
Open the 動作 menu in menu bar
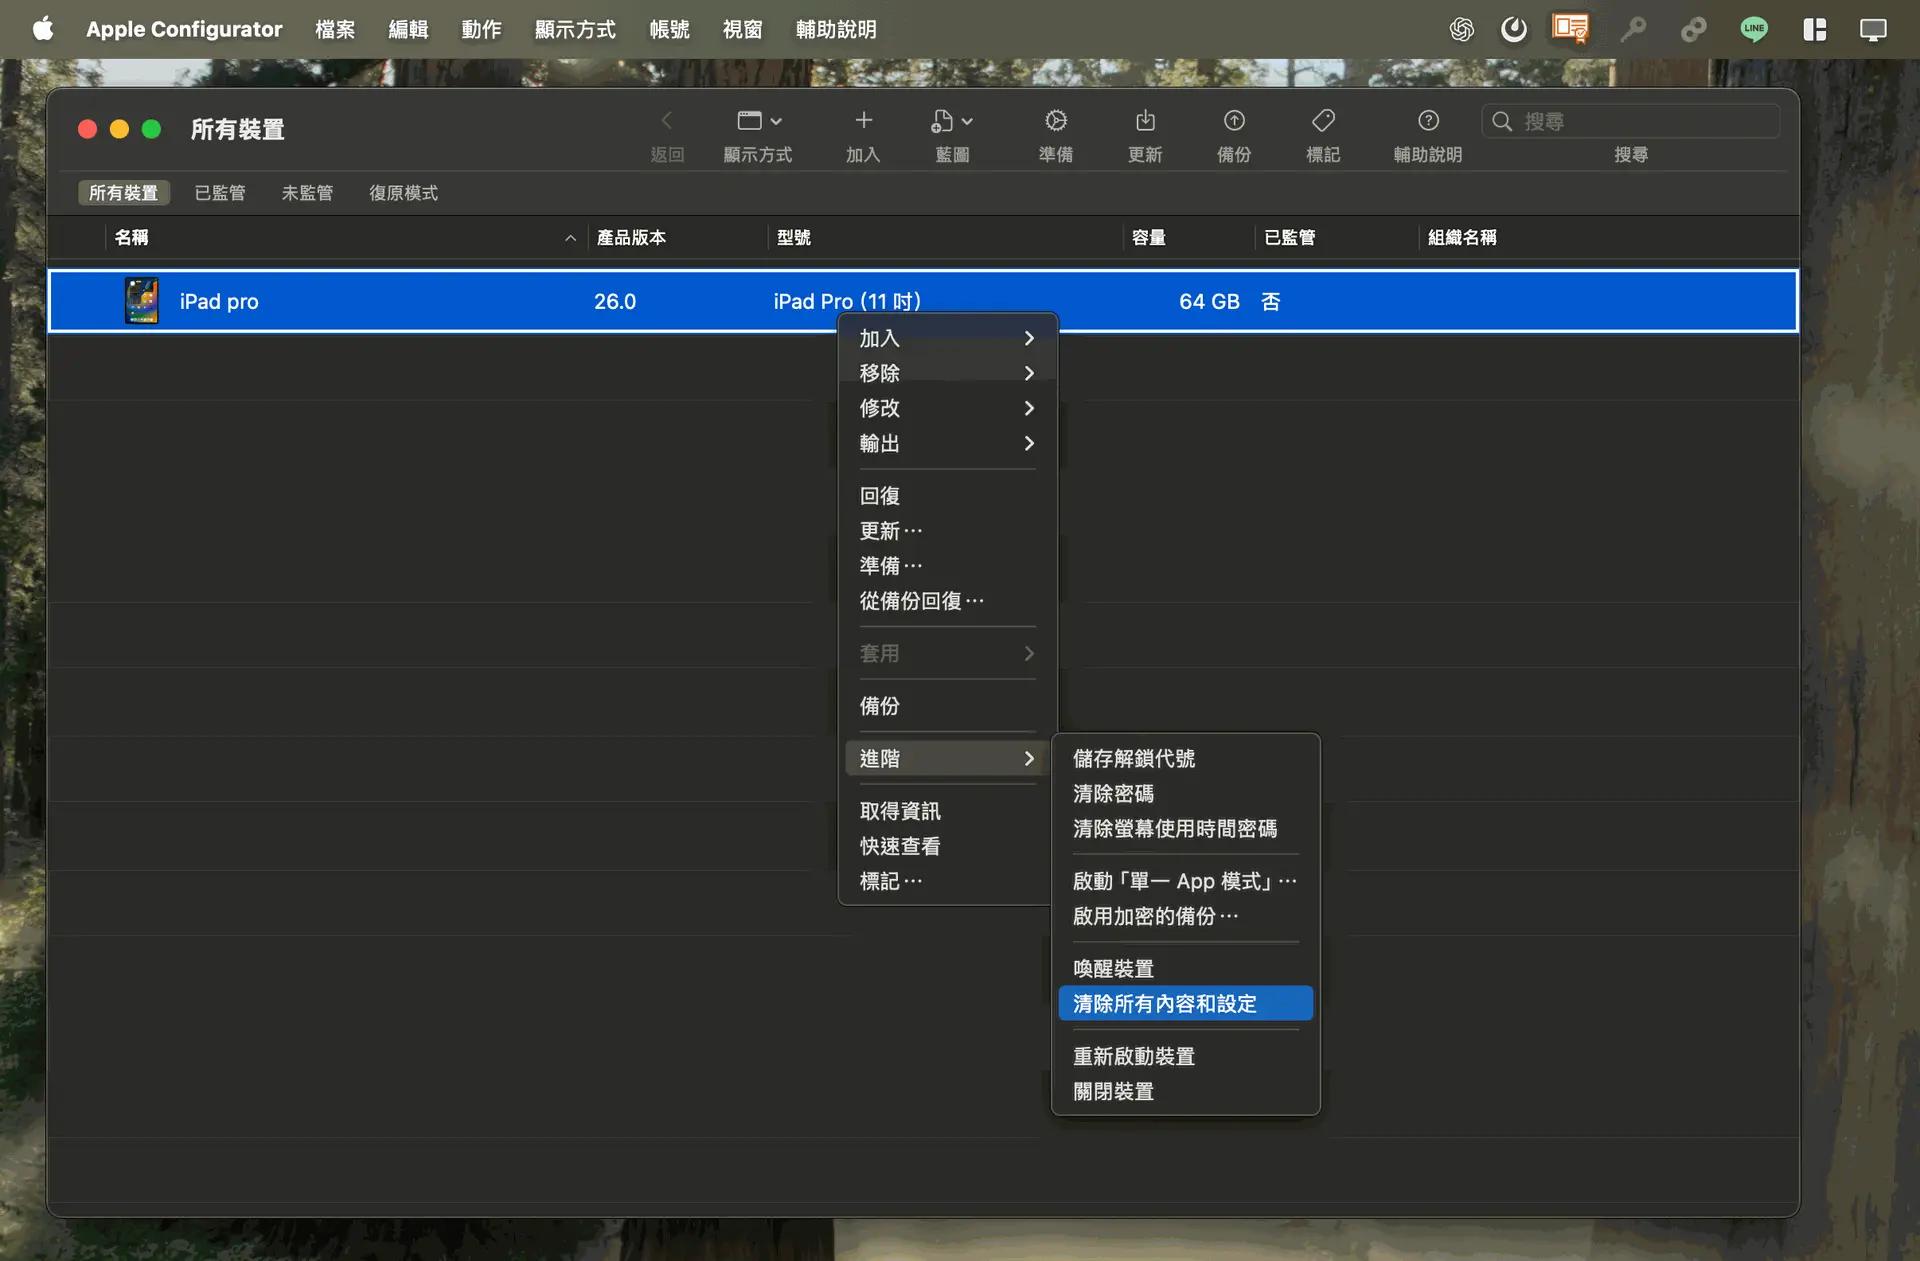pyautogui.click(x=481, y=29)
